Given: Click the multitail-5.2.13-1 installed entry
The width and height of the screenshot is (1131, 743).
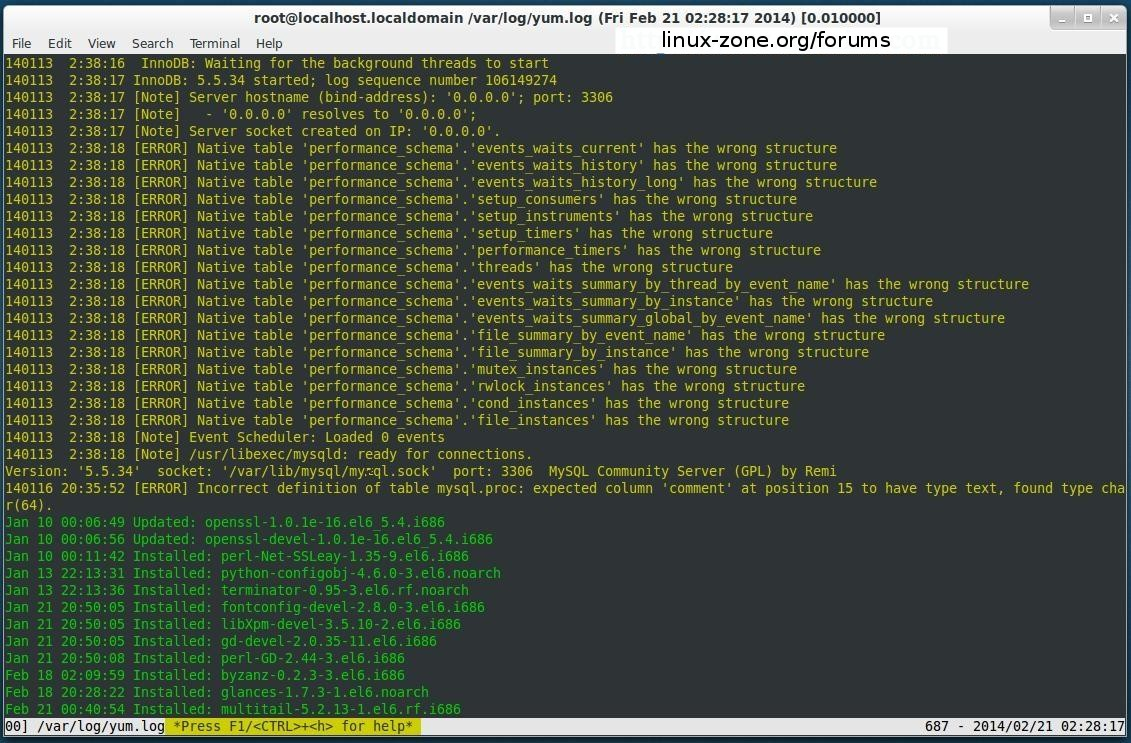Looking at the screenshot, I should click(340, 709).
